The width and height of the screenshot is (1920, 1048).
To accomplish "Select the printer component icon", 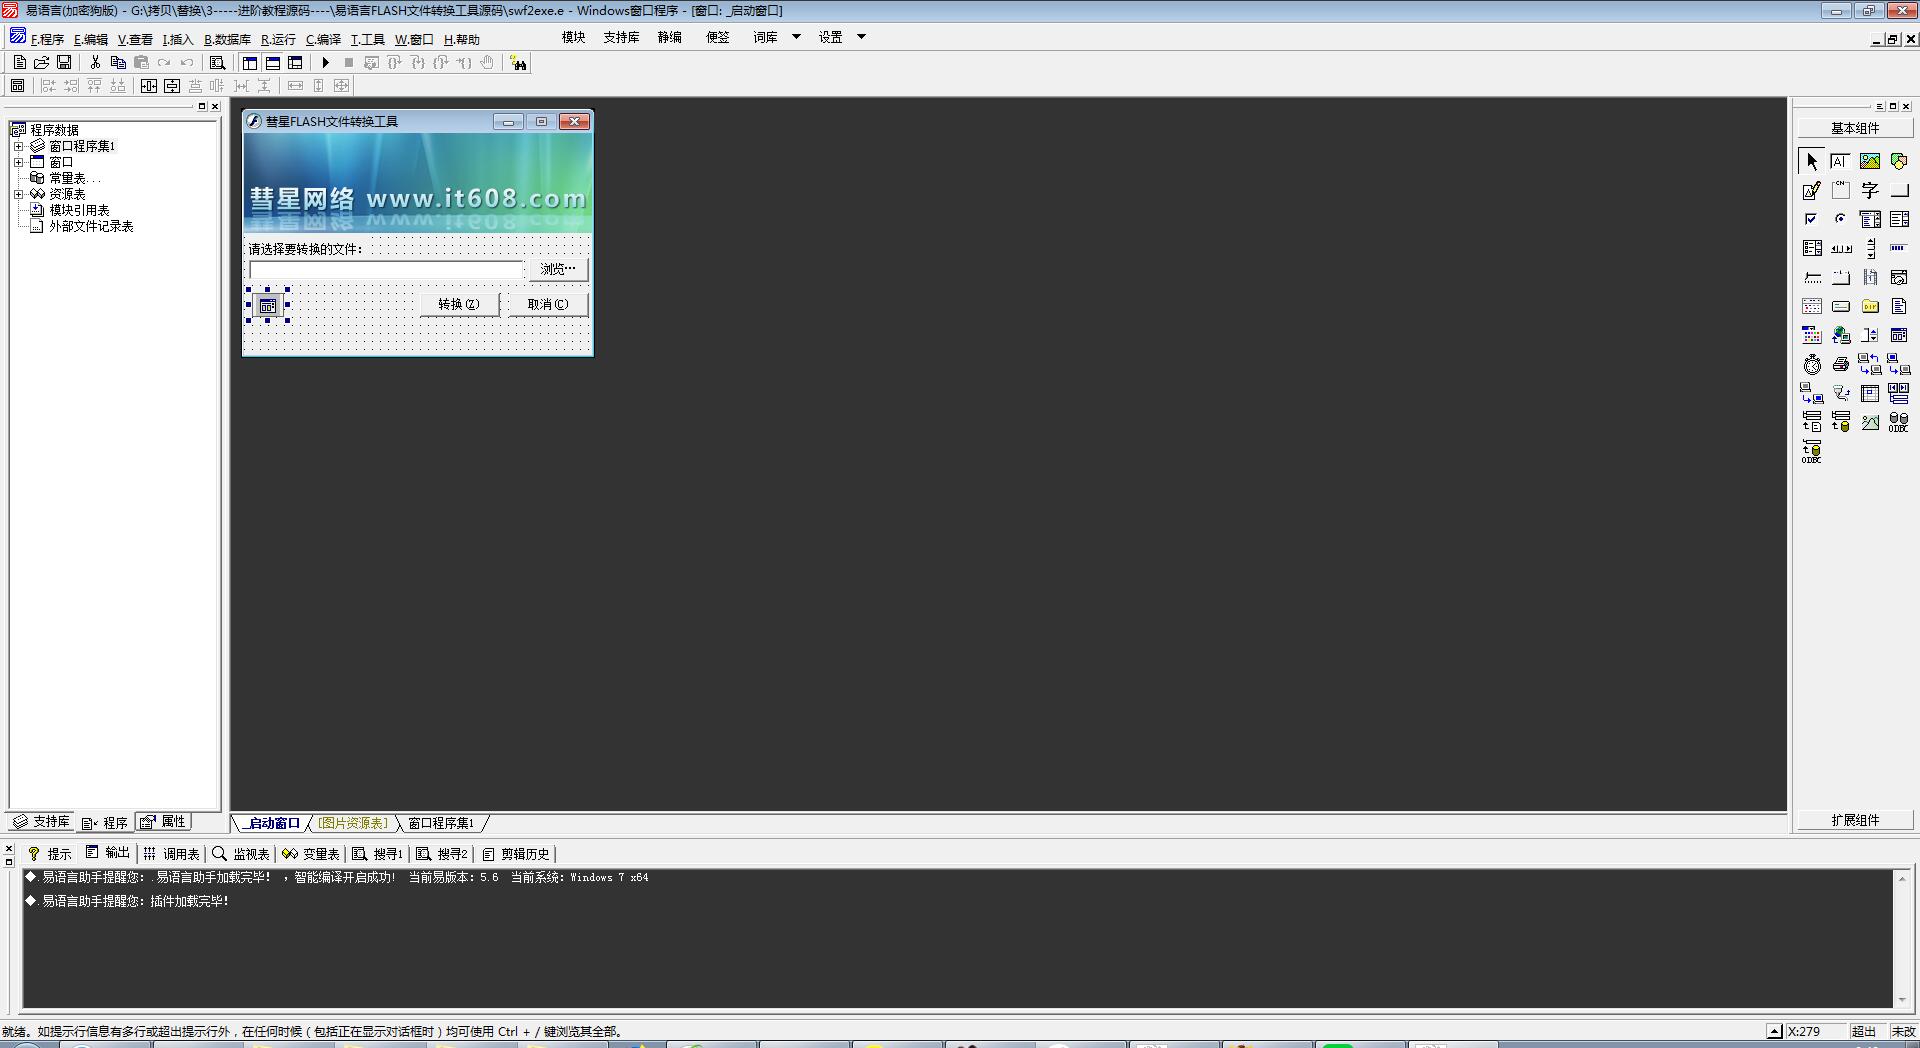I will click(x=1841, y=364).
